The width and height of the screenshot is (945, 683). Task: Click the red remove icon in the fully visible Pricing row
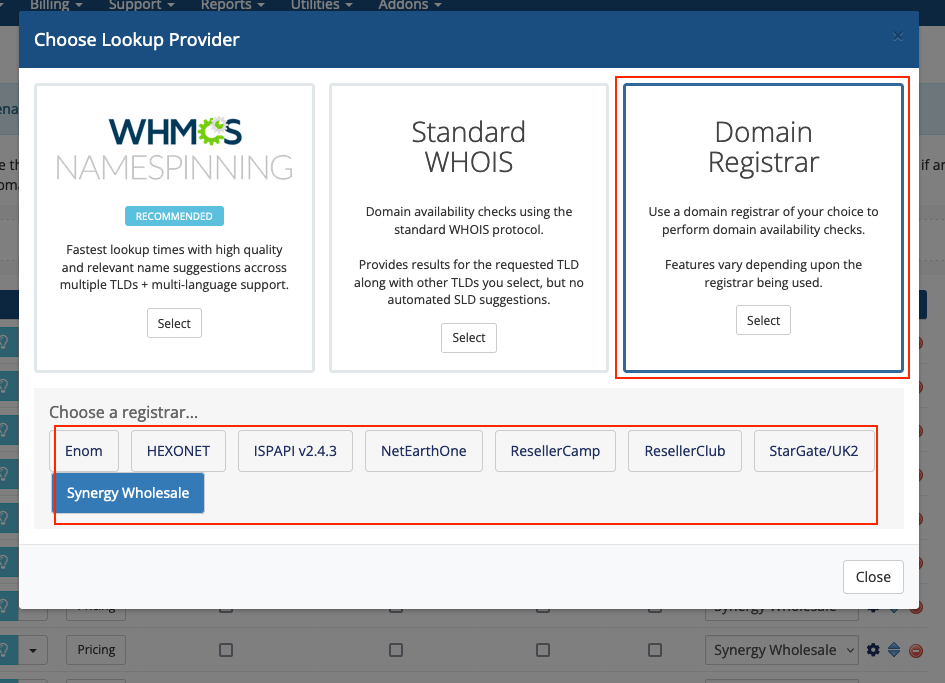[915, 650]
